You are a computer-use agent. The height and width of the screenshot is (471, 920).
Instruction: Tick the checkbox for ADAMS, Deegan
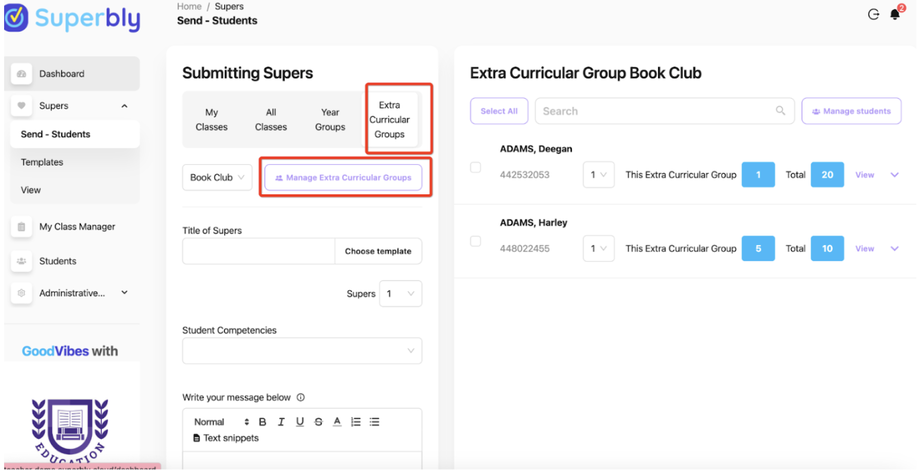tap(475, 168)
